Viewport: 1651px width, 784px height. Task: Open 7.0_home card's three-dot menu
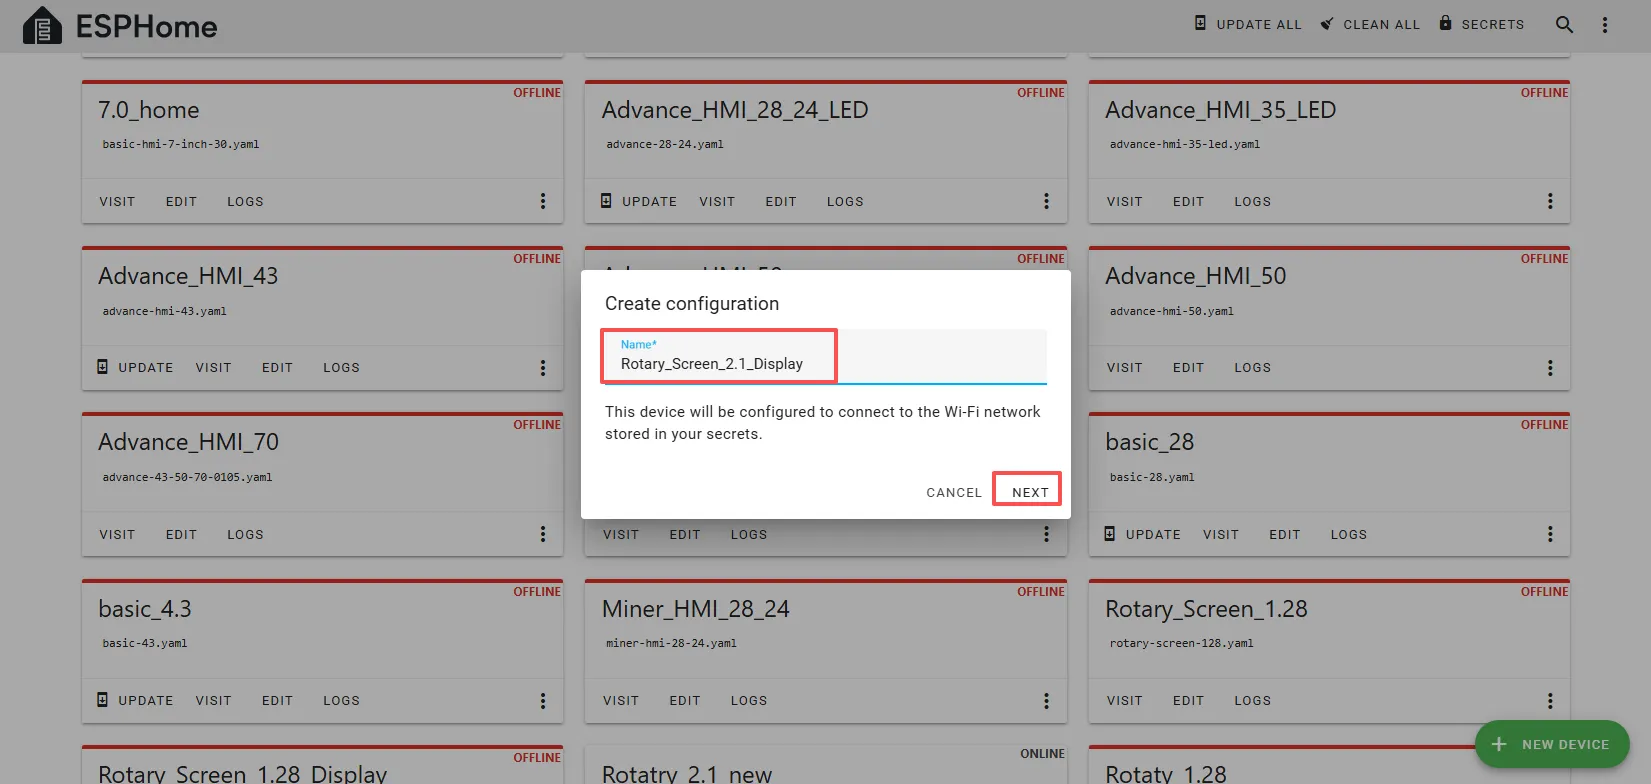[543, 201]
